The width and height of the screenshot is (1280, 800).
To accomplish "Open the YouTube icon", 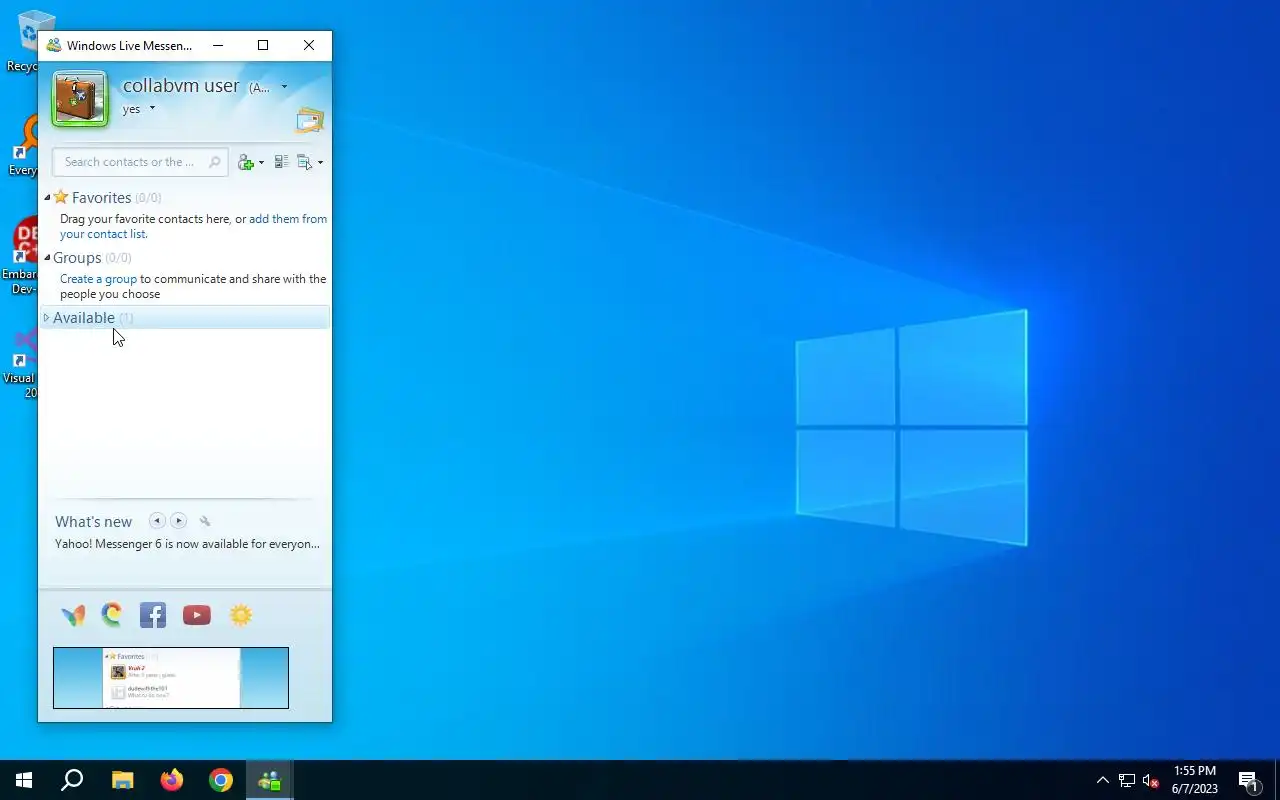I will [x=197, y=616].
